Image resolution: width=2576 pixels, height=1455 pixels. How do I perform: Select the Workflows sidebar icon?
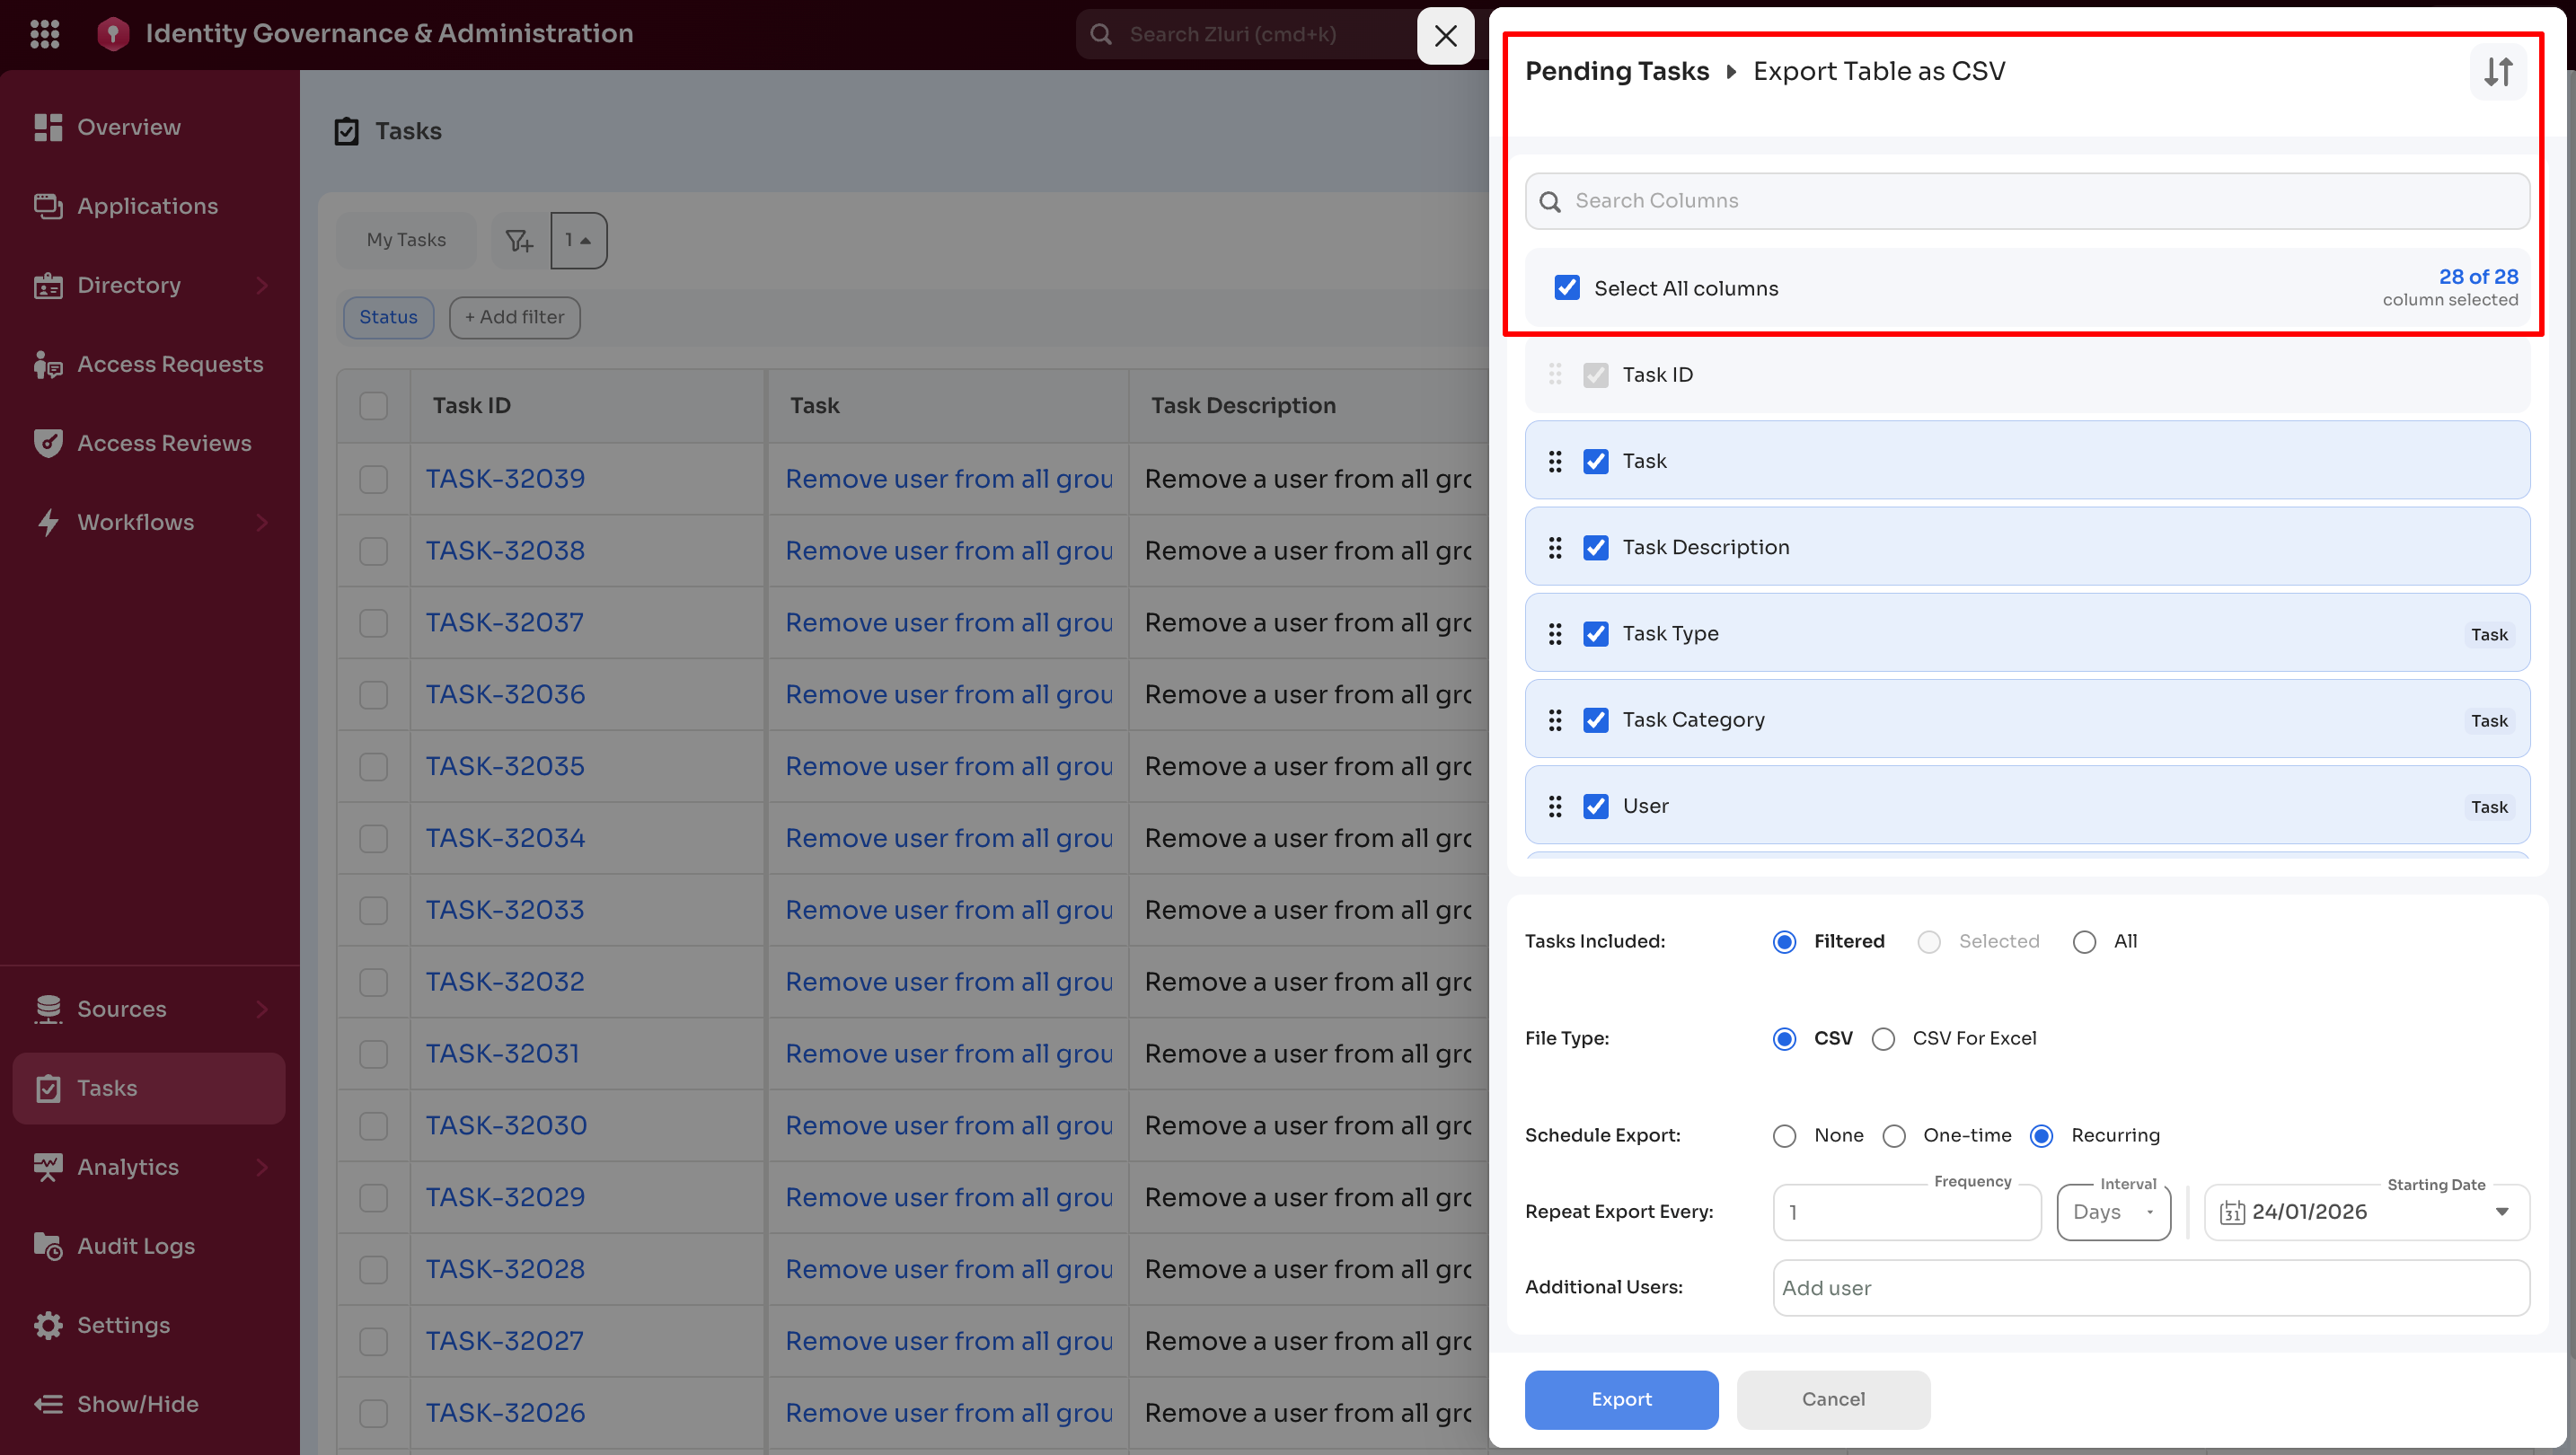(47, 521)
